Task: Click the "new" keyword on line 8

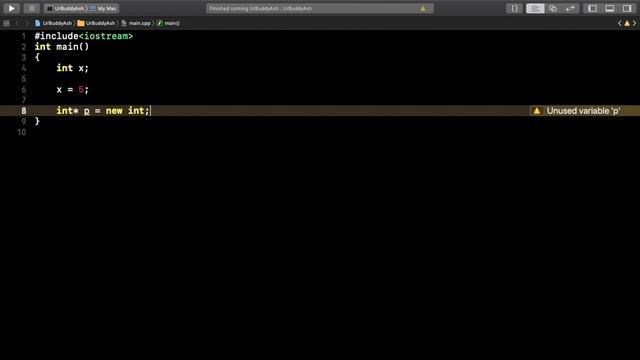Action: pyautogui.click(x=114, y=111)
